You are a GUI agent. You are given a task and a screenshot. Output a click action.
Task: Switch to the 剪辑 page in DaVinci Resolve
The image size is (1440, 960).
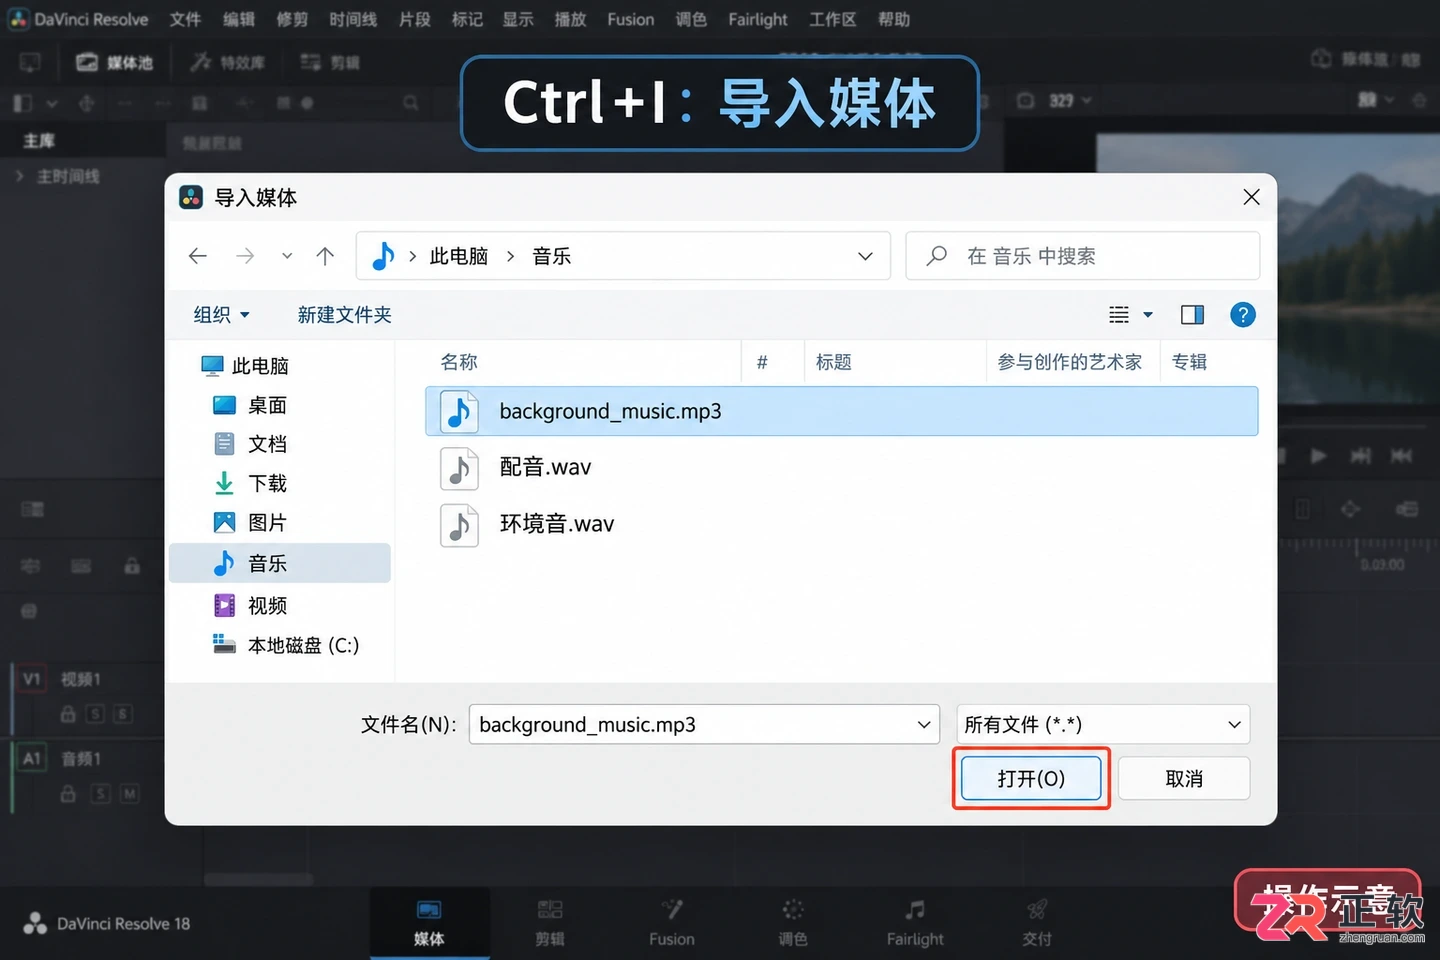tap(550, 923)
